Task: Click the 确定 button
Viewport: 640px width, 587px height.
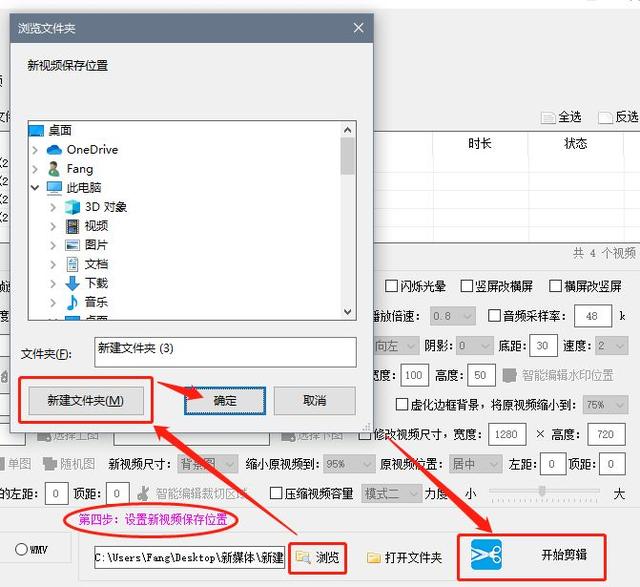Action: (224, 400)
